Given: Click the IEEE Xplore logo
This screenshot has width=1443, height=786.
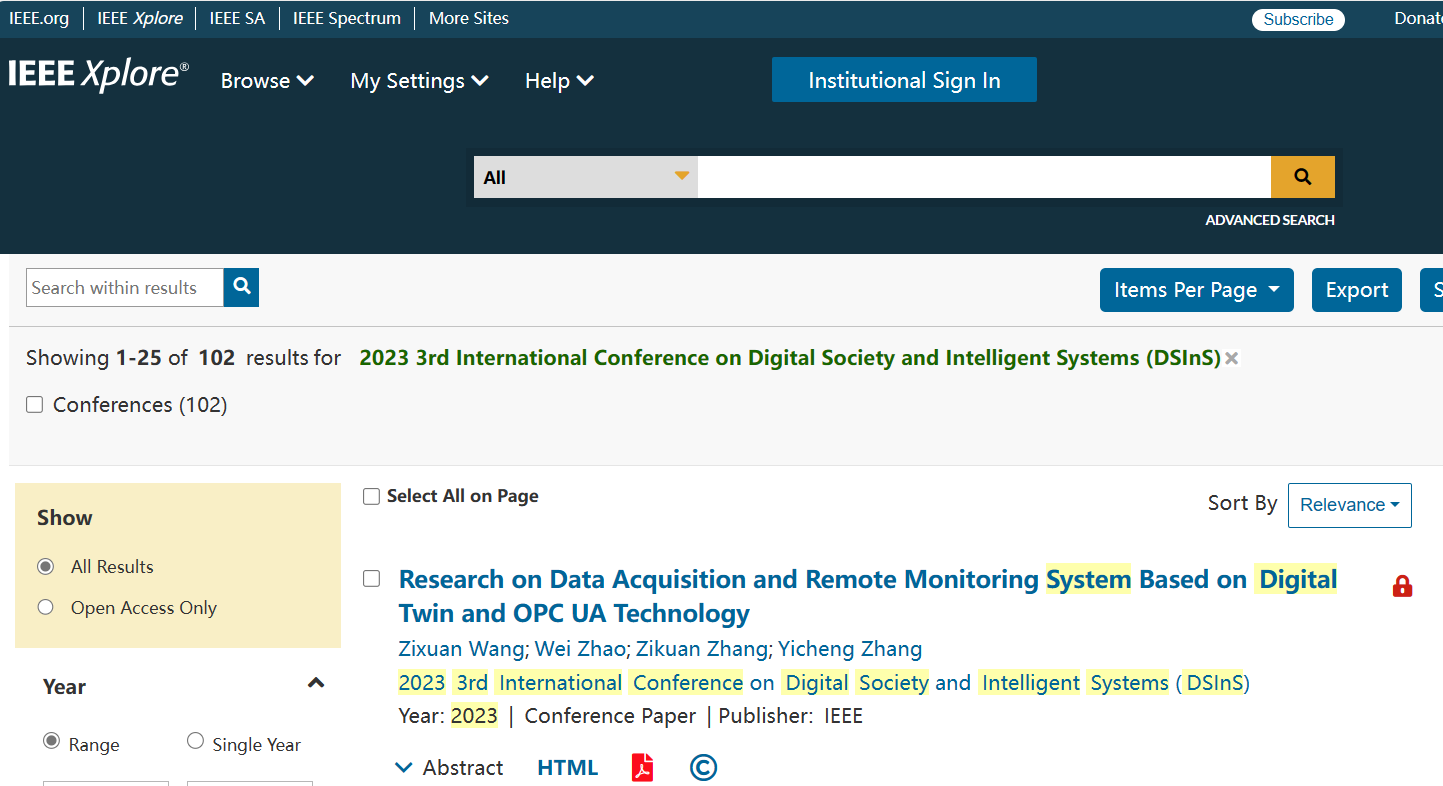Looking at the screenshot, I should [98, 76].
